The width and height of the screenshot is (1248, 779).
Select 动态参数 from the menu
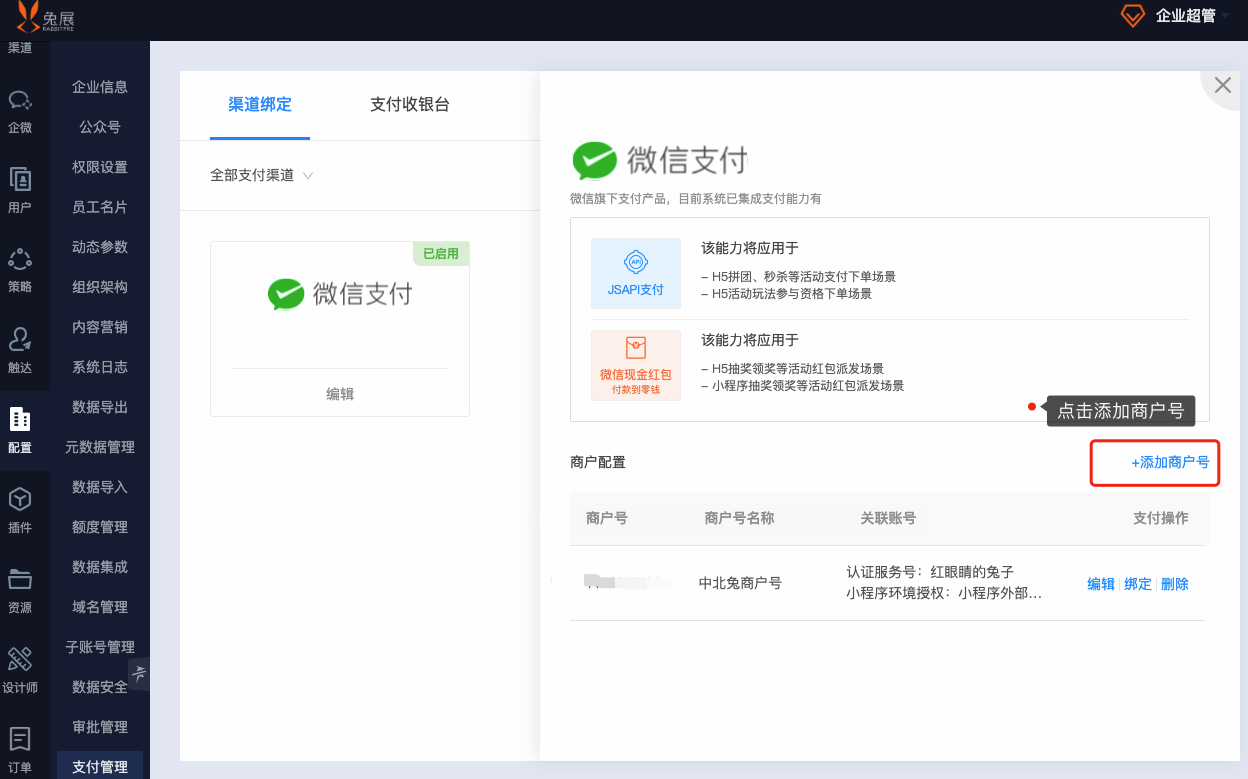coord(100,247)
